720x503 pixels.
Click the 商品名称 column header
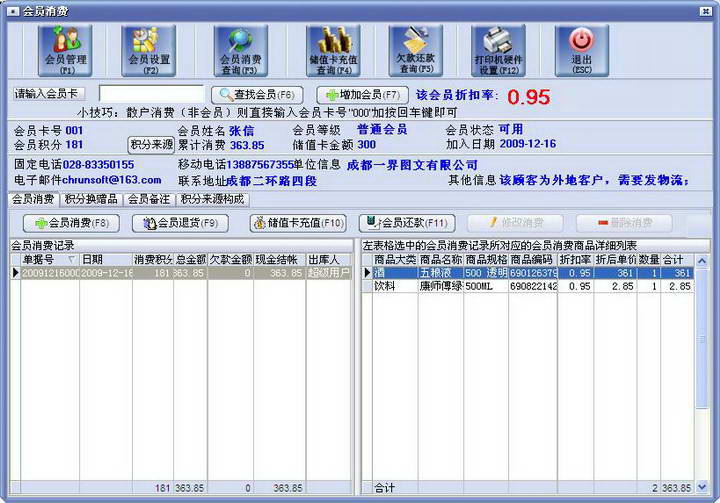(440, 260)
